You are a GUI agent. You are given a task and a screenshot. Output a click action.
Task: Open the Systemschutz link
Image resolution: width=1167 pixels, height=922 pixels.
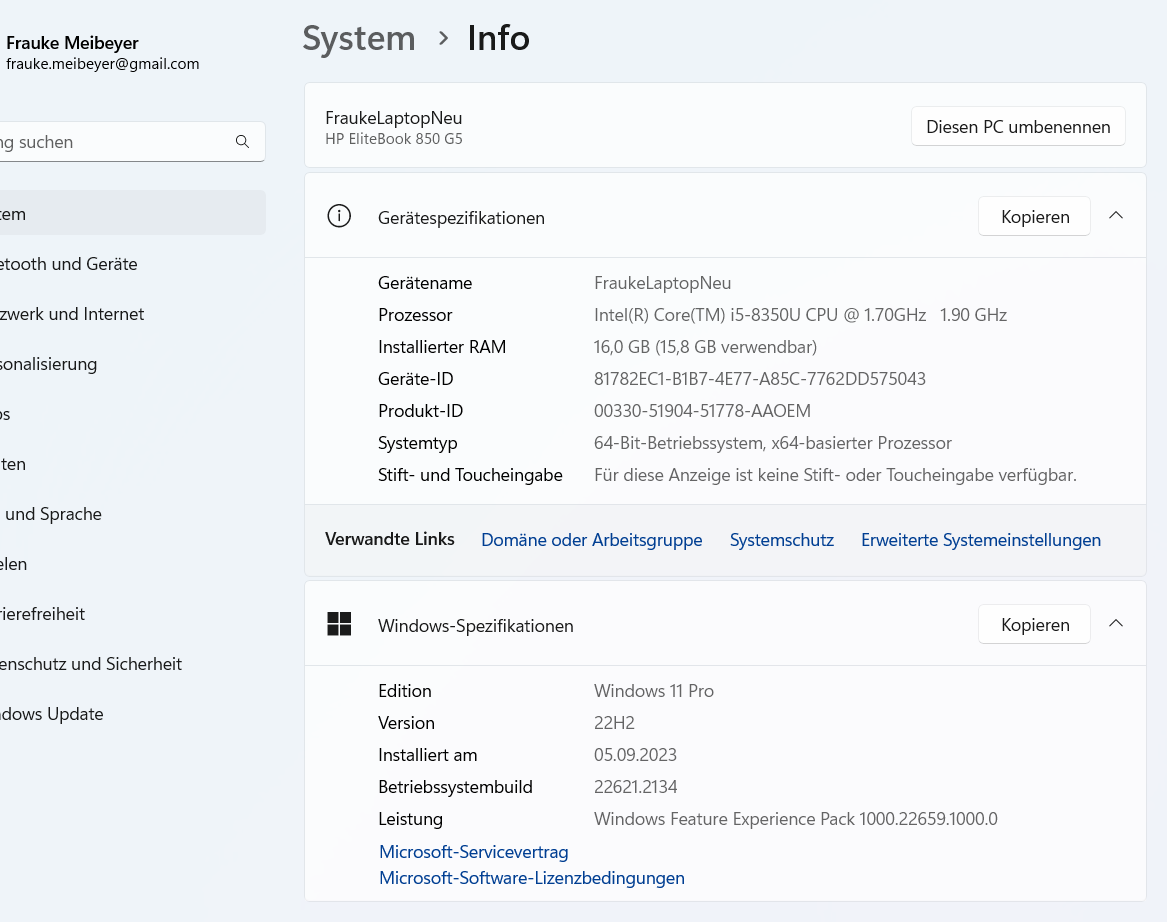781,540
